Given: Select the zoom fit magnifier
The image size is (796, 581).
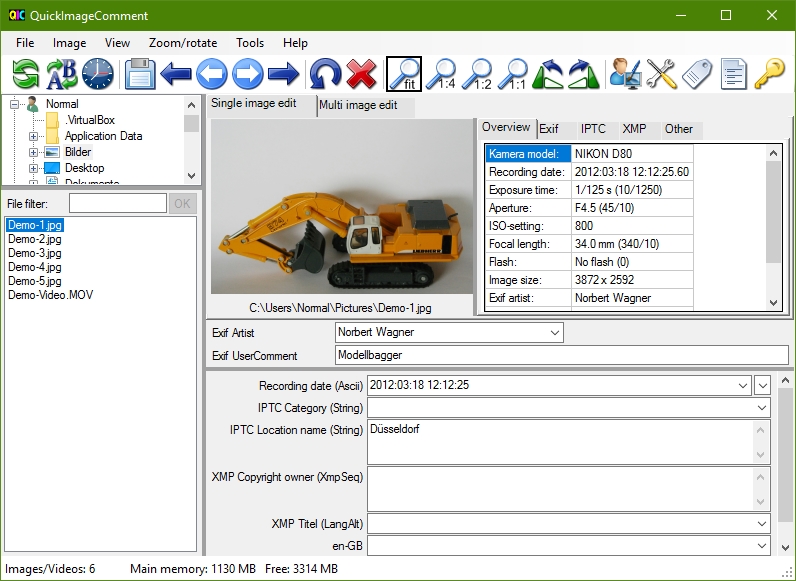Looking at the screenshot, I should (404, 74).
